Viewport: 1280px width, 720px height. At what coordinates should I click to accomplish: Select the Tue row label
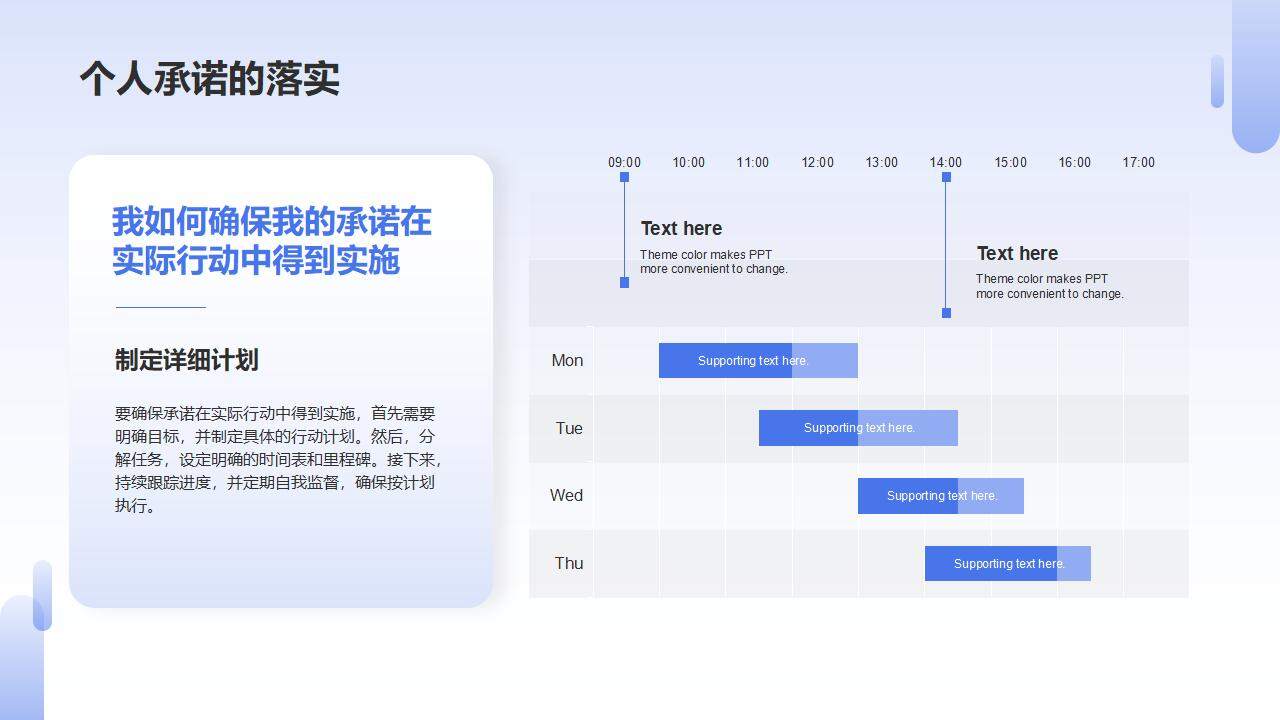(x=569, y=428)
